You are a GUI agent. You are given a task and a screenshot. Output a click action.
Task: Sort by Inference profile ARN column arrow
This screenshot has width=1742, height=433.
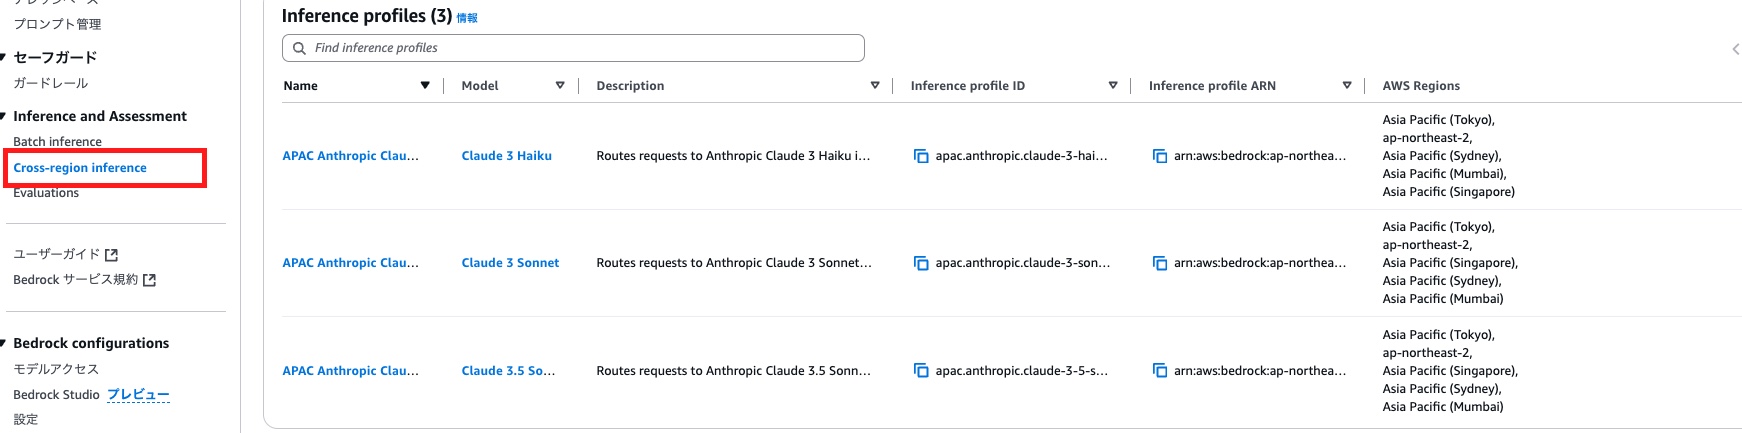click(x=1347, y=86)
